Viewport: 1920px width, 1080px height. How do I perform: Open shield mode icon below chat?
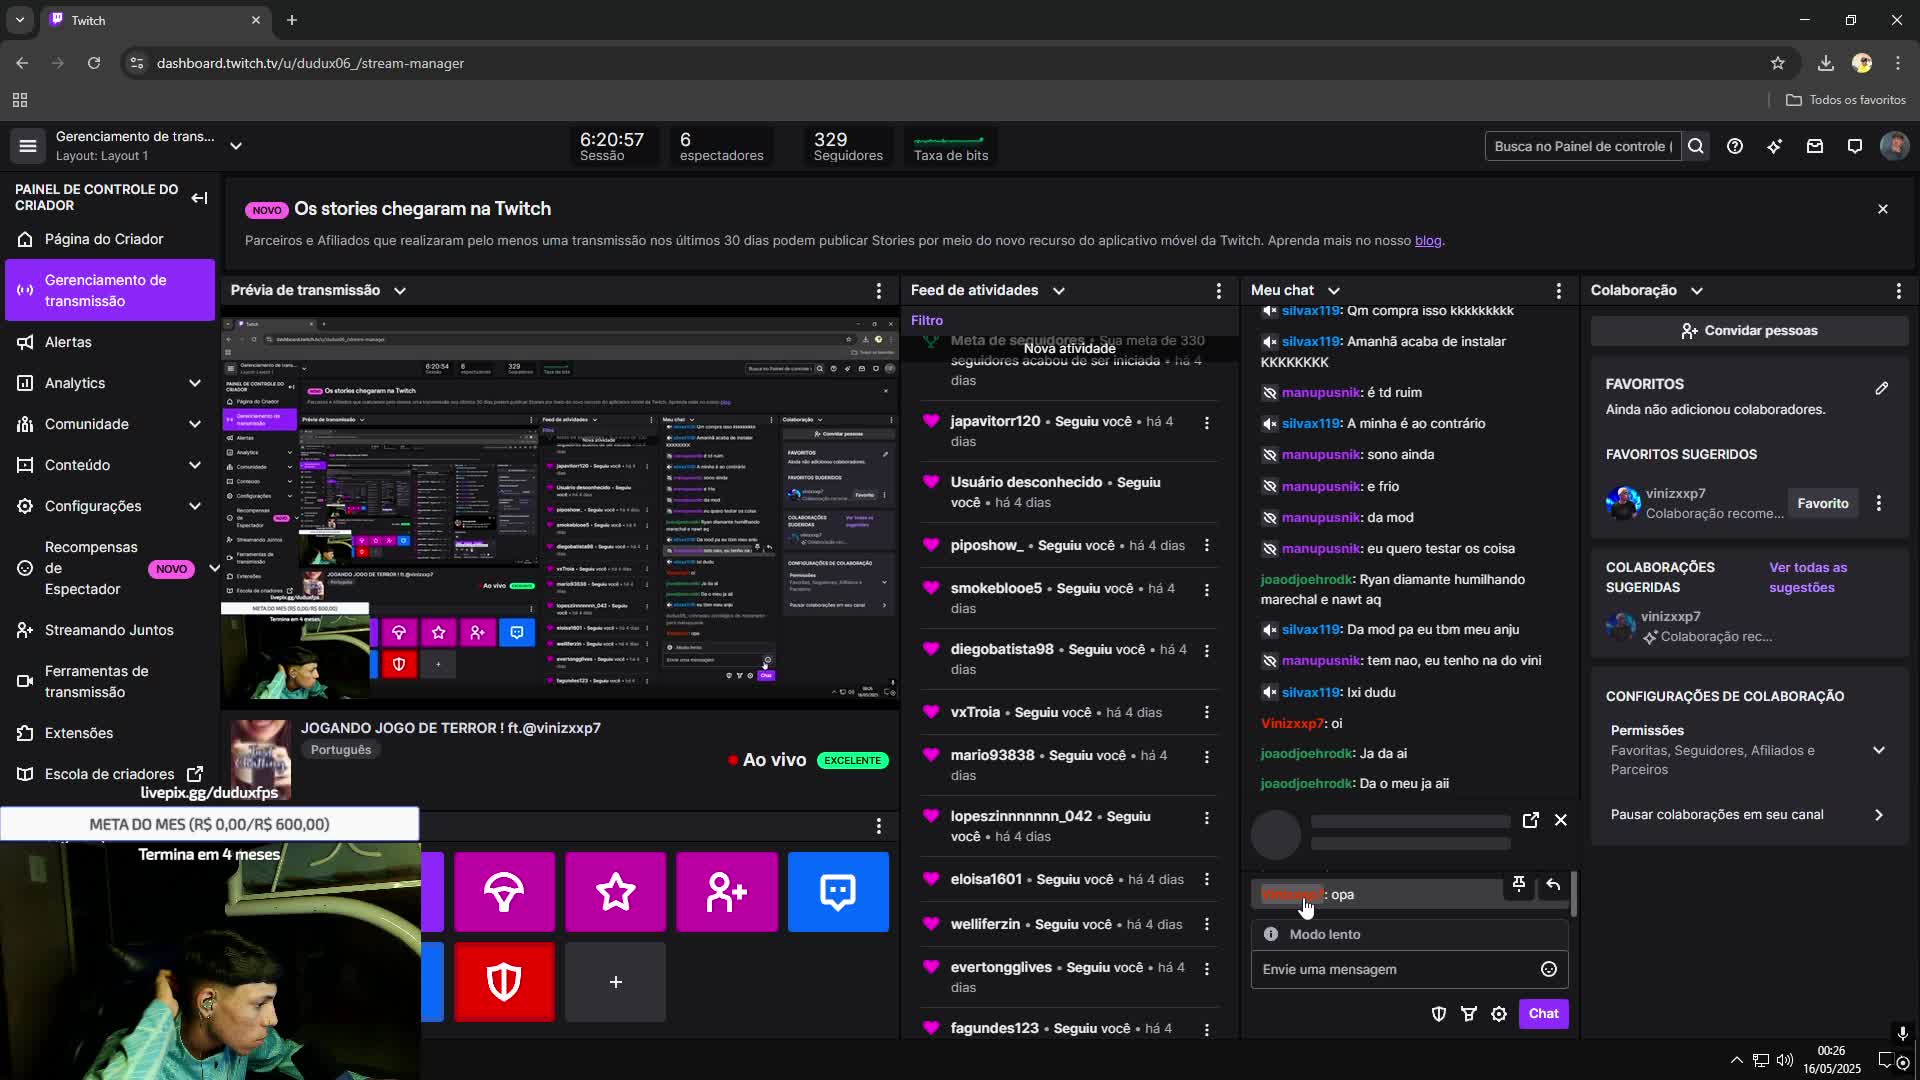tap(1439, 1014)
